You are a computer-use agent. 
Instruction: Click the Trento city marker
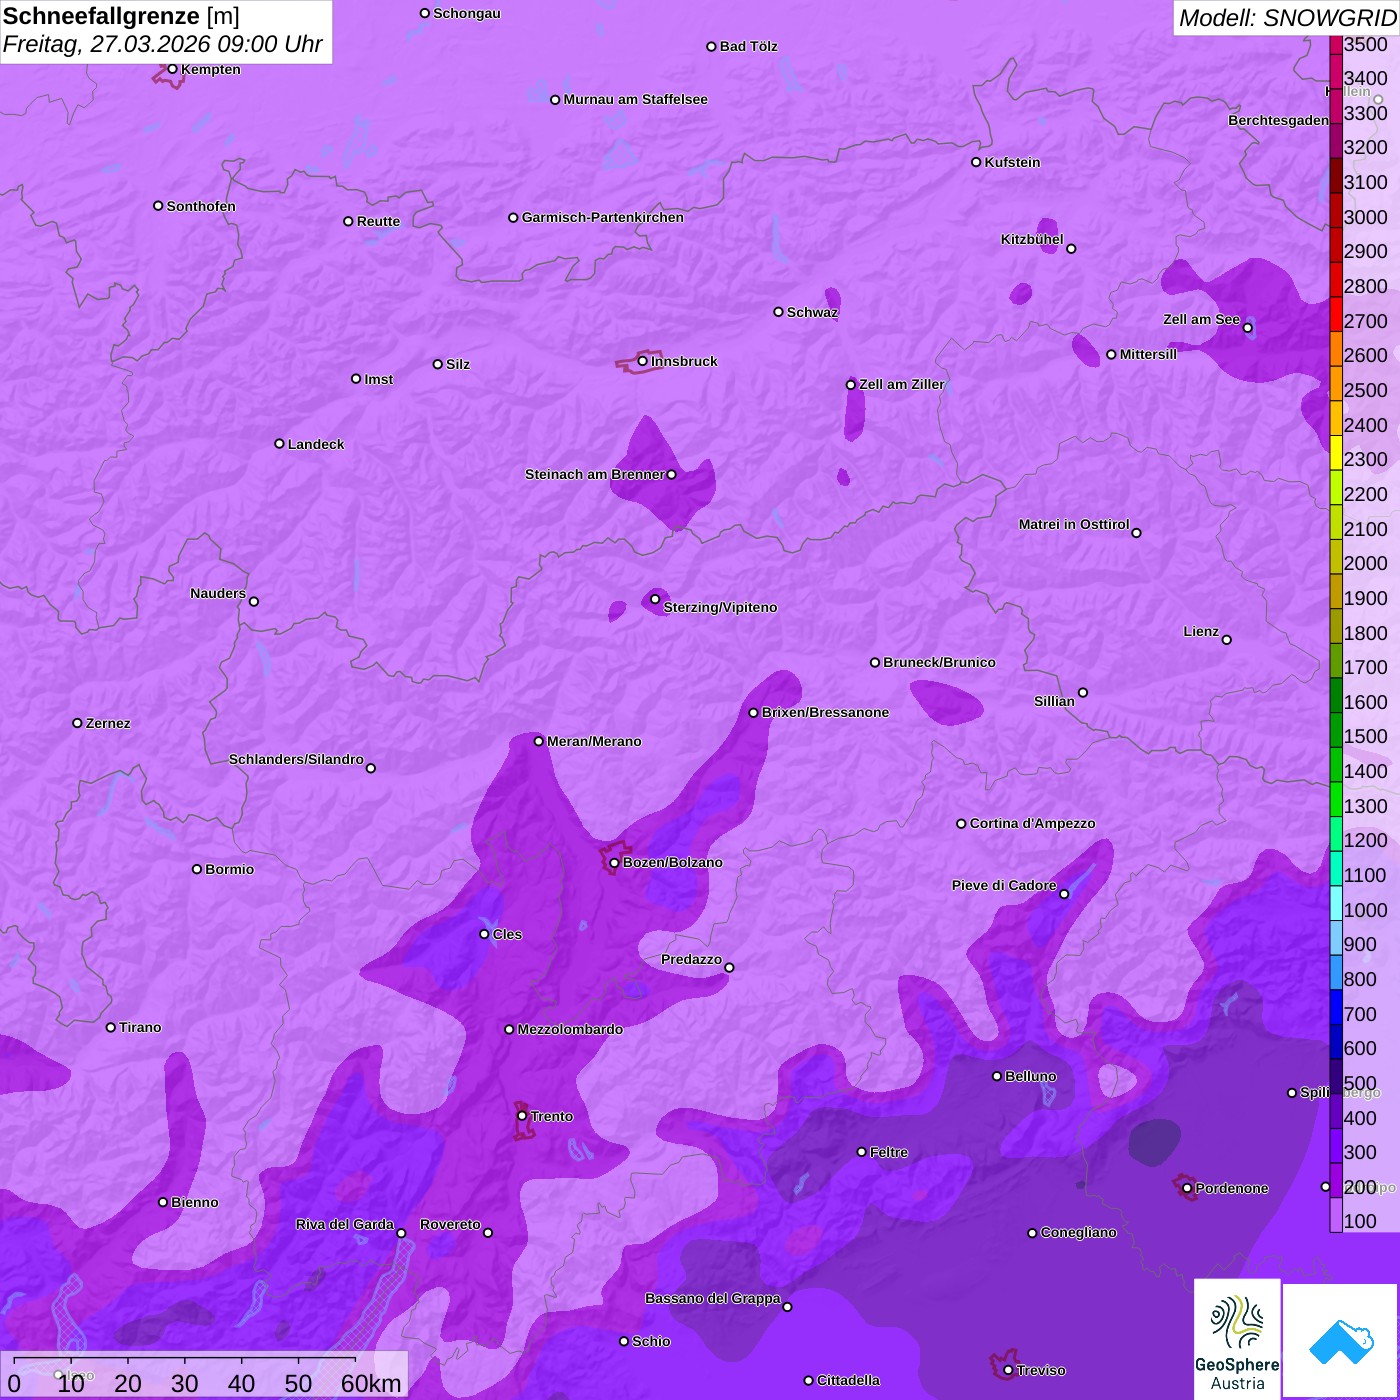coord(522,1116)
